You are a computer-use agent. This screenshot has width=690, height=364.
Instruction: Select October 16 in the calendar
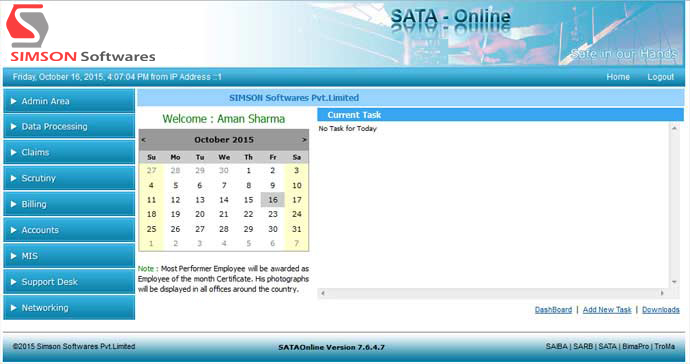273,200
